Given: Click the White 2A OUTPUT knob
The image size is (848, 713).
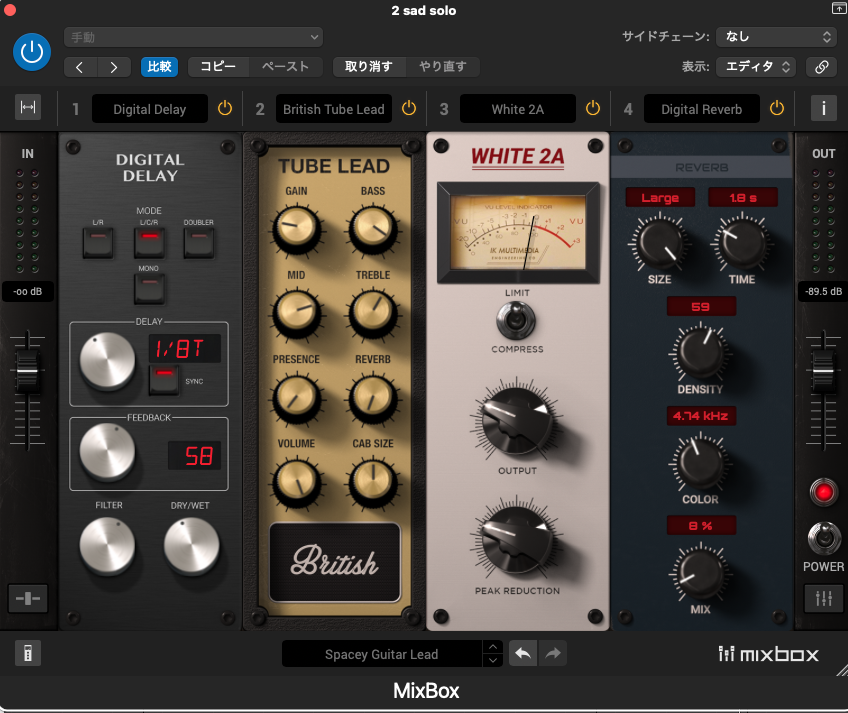Looking at the screenshot, I should pyautogui.click(x=517, y=422).
